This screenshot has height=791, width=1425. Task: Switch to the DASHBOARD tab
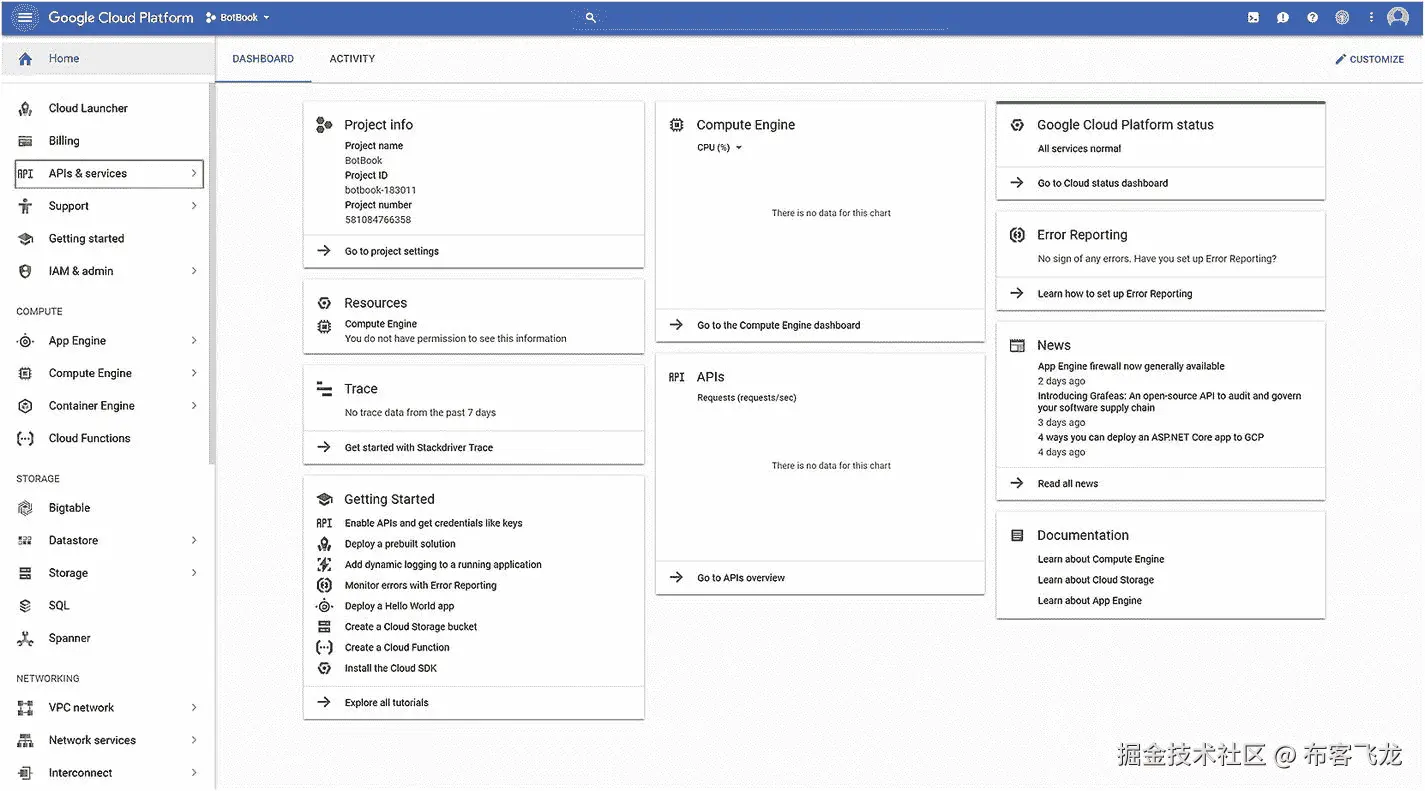point(263,59)
